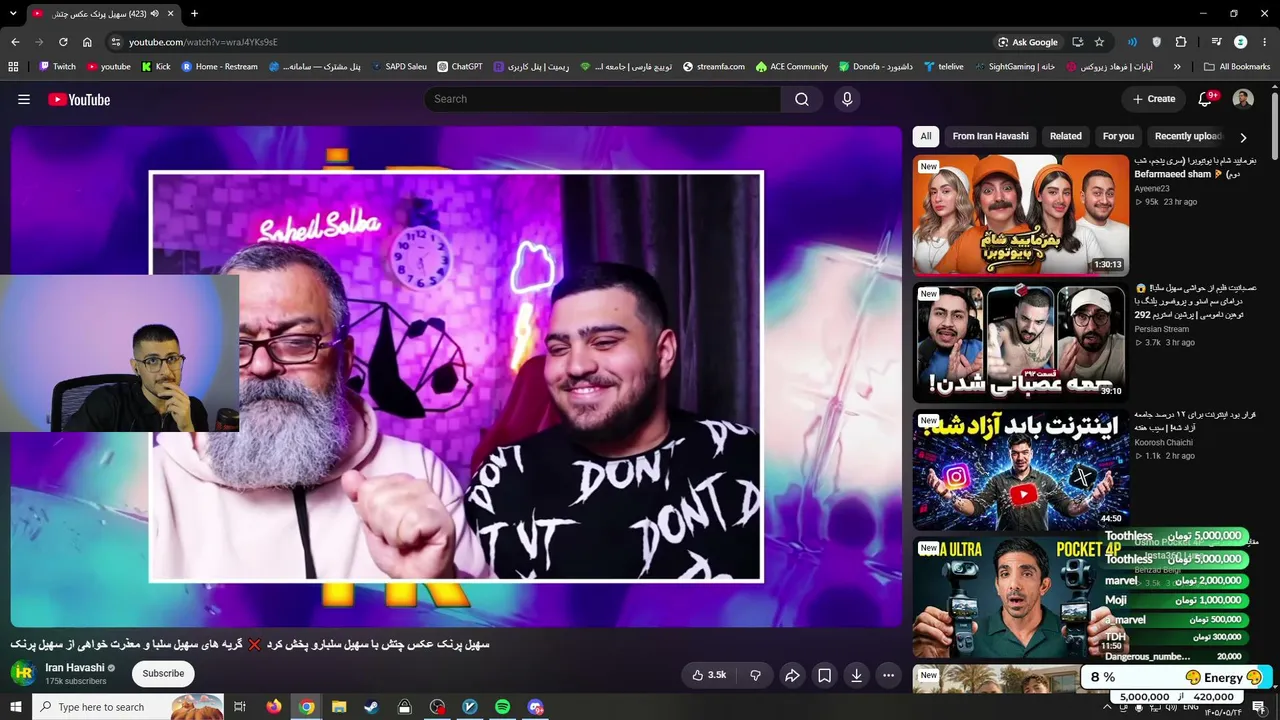Open the SAPD Saleu bookmark

398,67
